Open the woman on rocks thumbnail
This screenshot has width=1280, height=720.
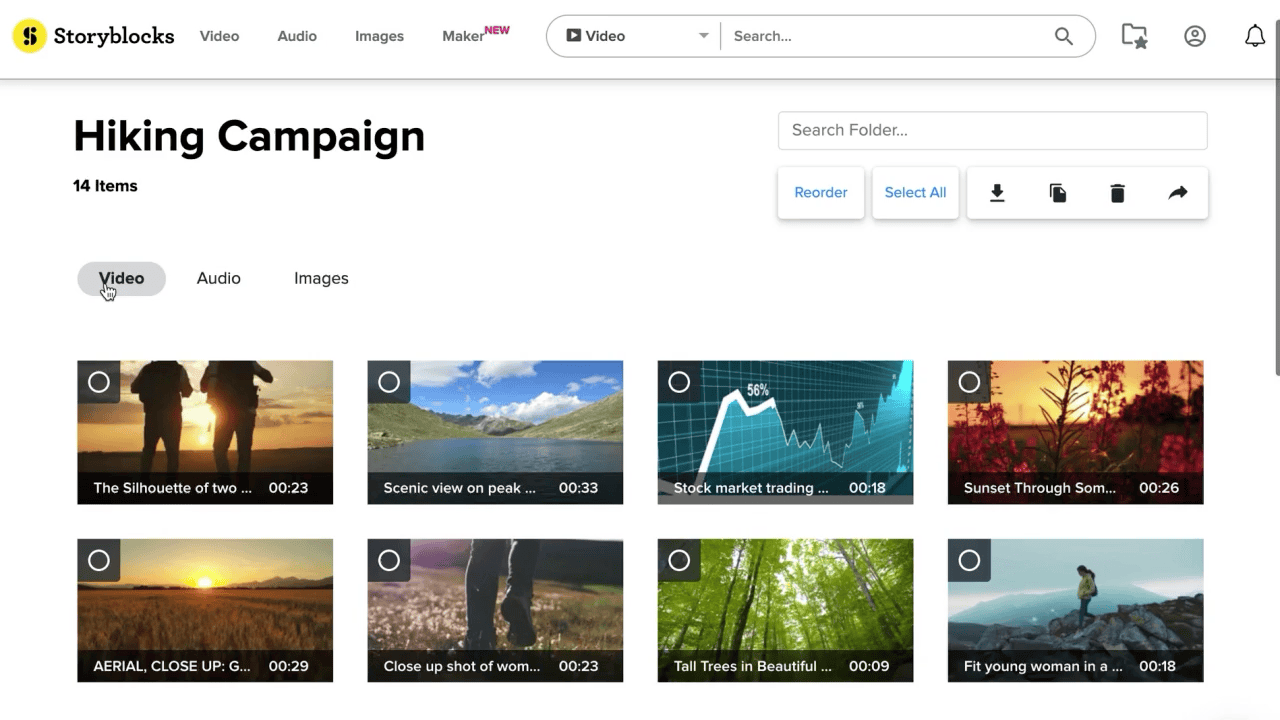click(1075, 610)
